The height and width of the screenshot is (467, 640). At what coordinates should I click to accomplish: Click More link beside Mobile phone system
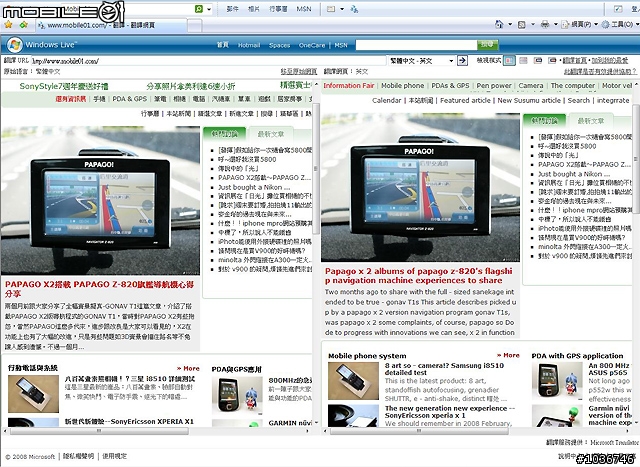508,355
